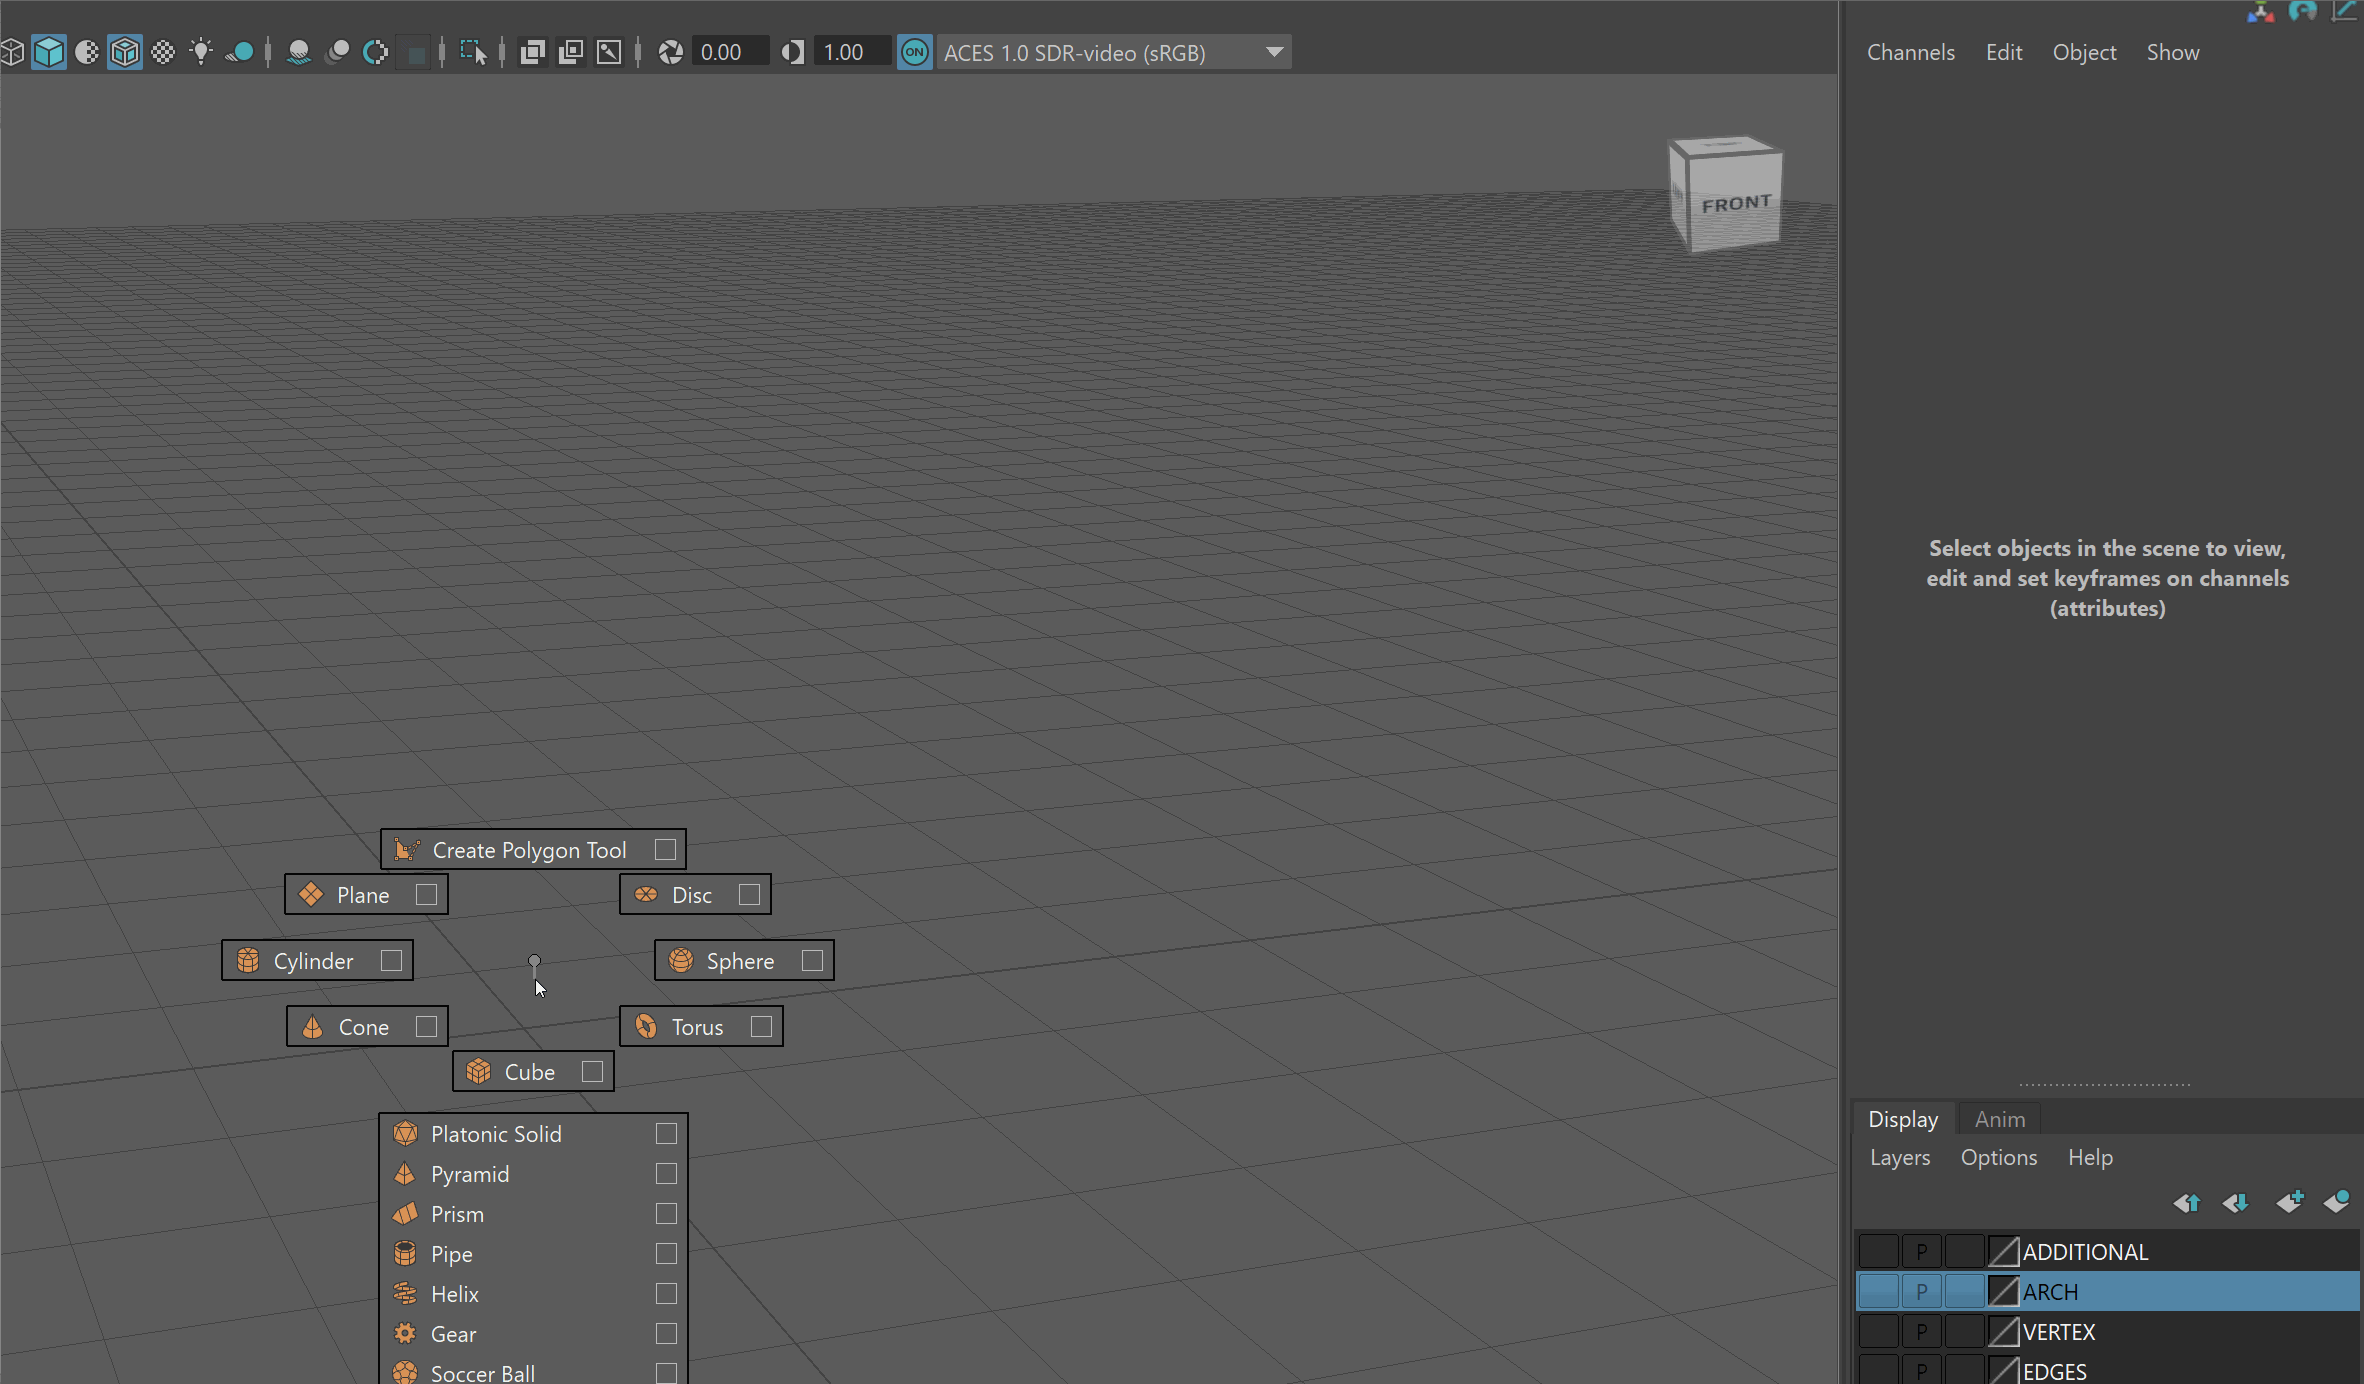Image resolution: width=2364 pixels, height=1384 pixels.
Task: Click the Create Polygon Tool entry
Action: (x=528, y=850)
